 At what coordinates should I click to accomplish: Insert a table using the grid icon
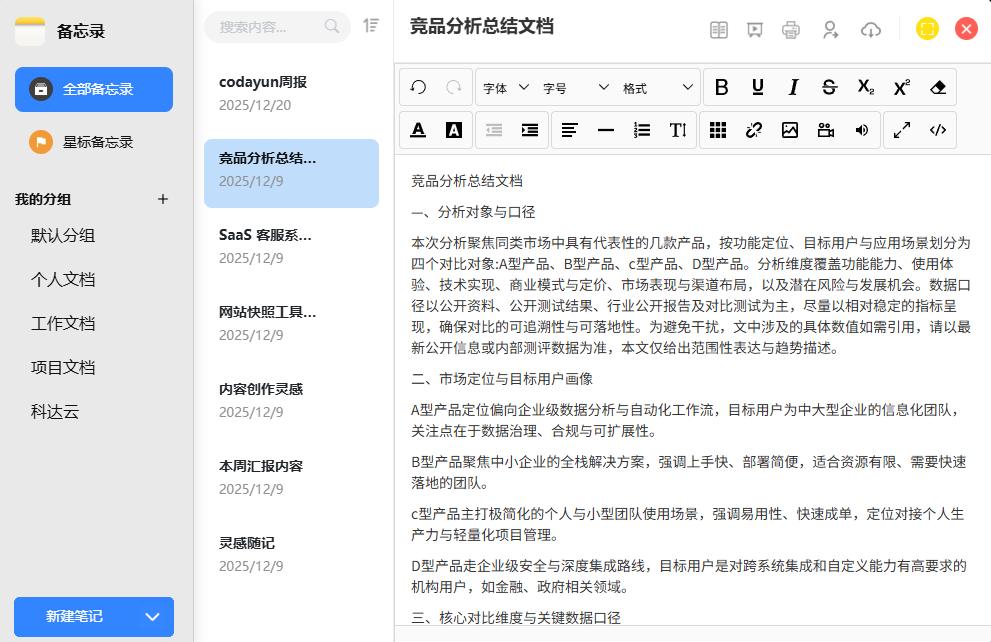[717, 130]
